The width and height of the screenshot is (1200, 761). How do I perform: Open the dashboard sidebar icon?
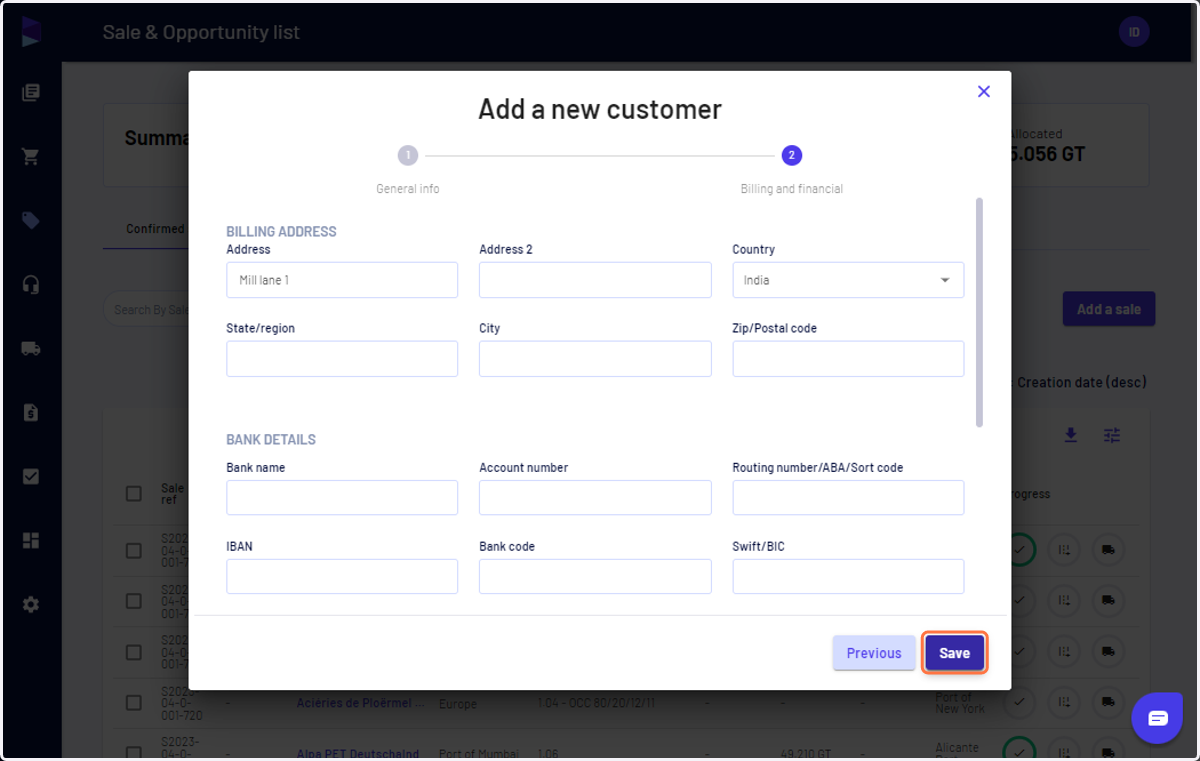pos(31,541)
